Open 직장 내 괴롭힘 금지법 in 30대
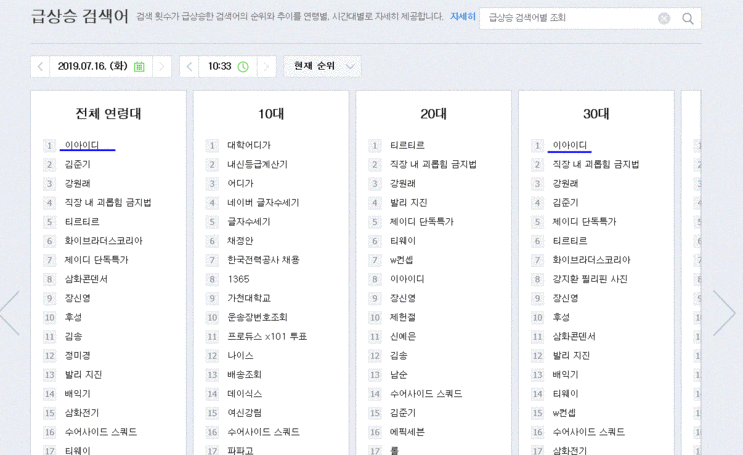 (596, 164)
